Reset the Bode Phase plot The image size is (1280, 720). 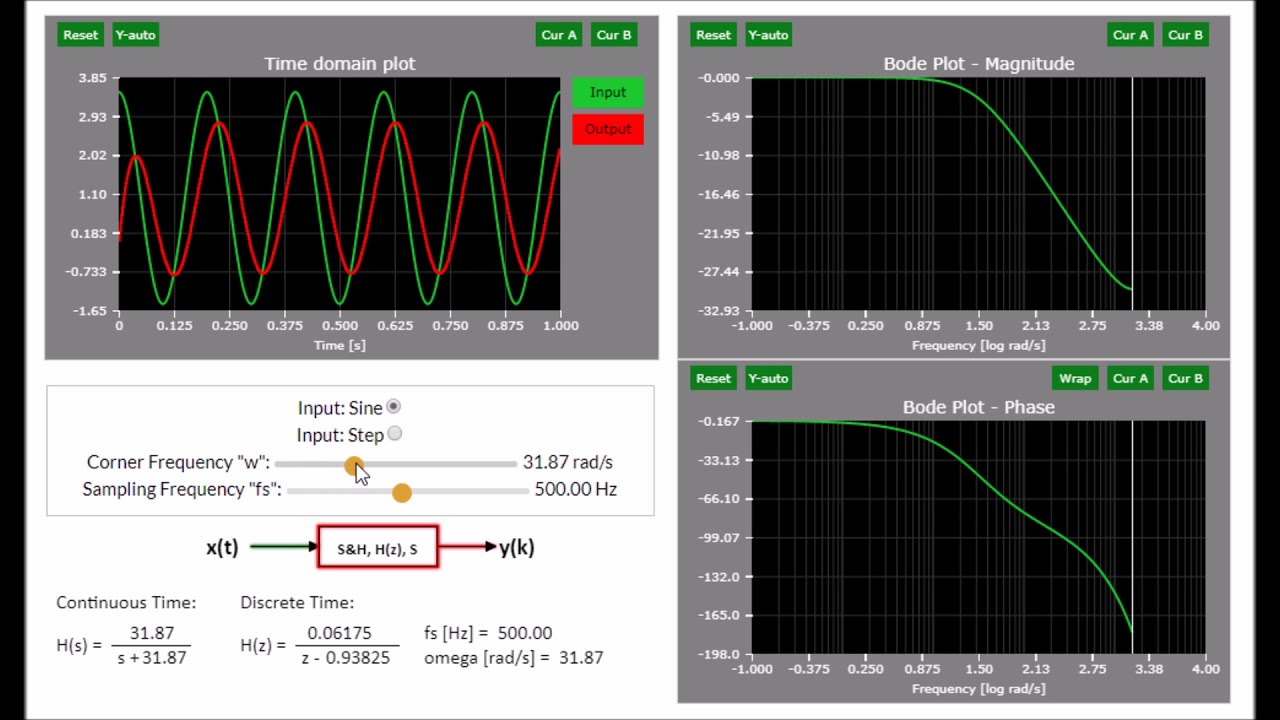point(713,378)
